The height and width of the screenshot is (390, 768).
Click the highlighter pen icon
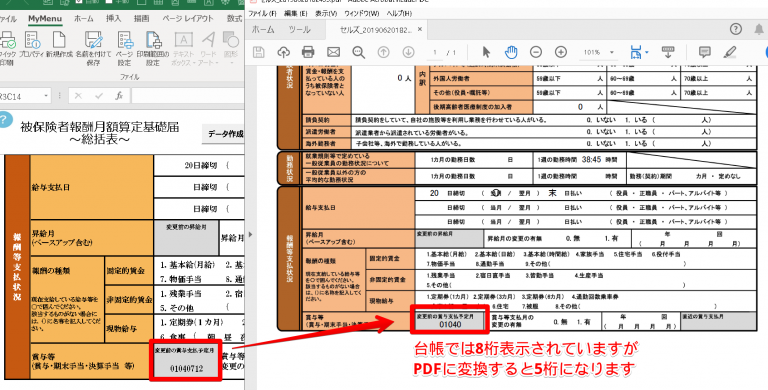[730, 52]
